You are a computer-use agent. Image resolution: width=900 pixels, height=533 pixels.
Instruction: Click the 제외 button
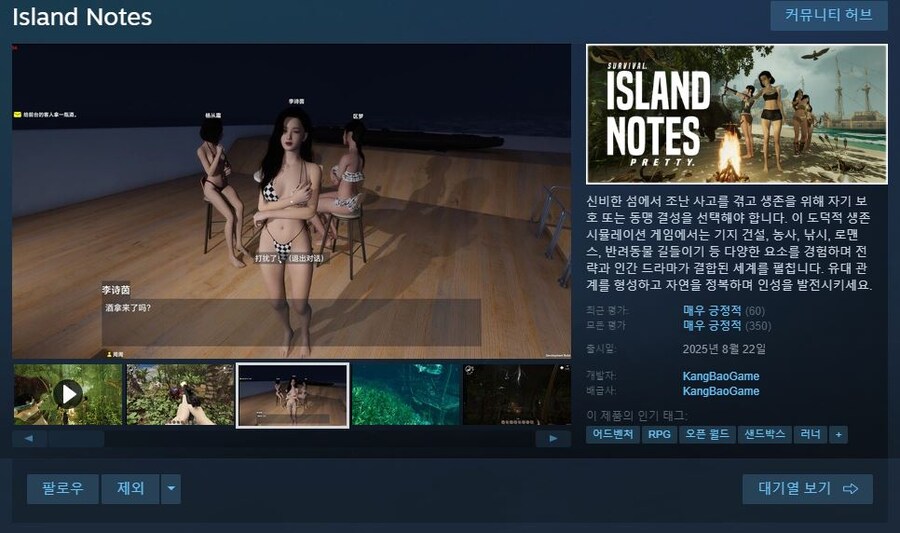pos(131,489)
